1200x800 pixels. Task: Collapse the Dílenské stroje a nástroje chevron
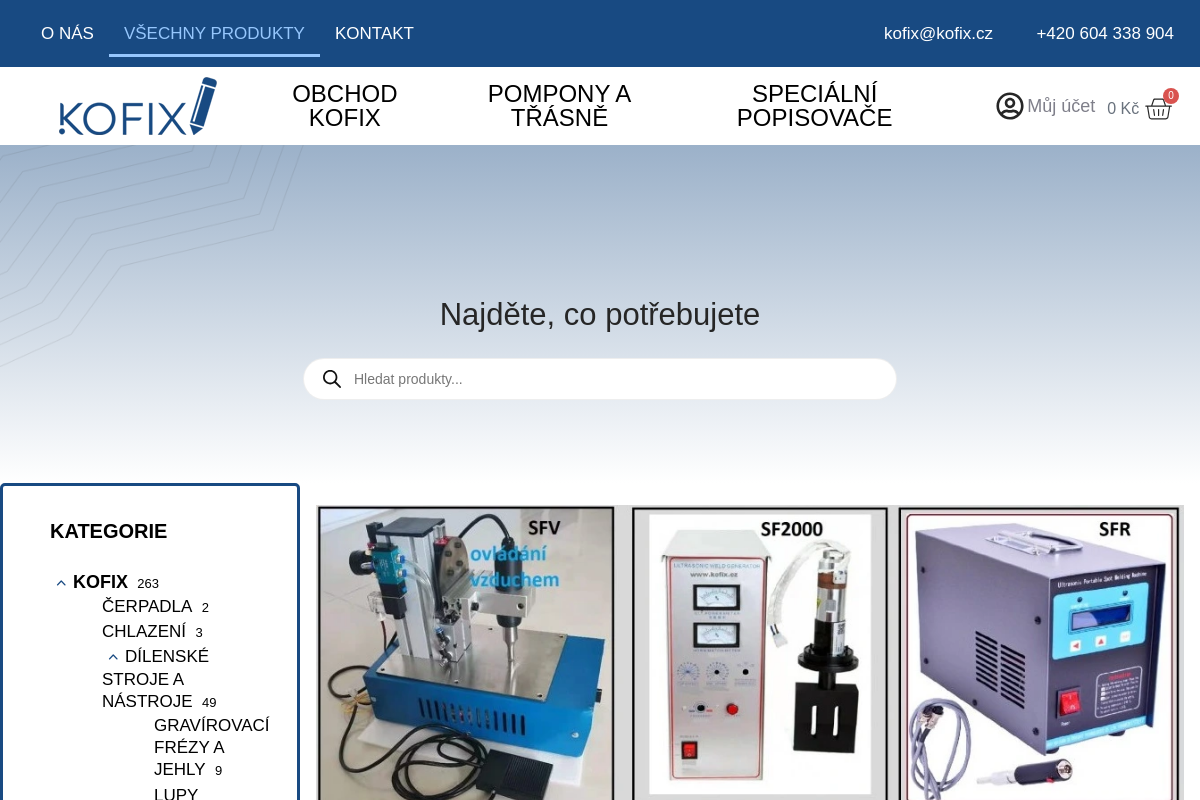point(113,657)
